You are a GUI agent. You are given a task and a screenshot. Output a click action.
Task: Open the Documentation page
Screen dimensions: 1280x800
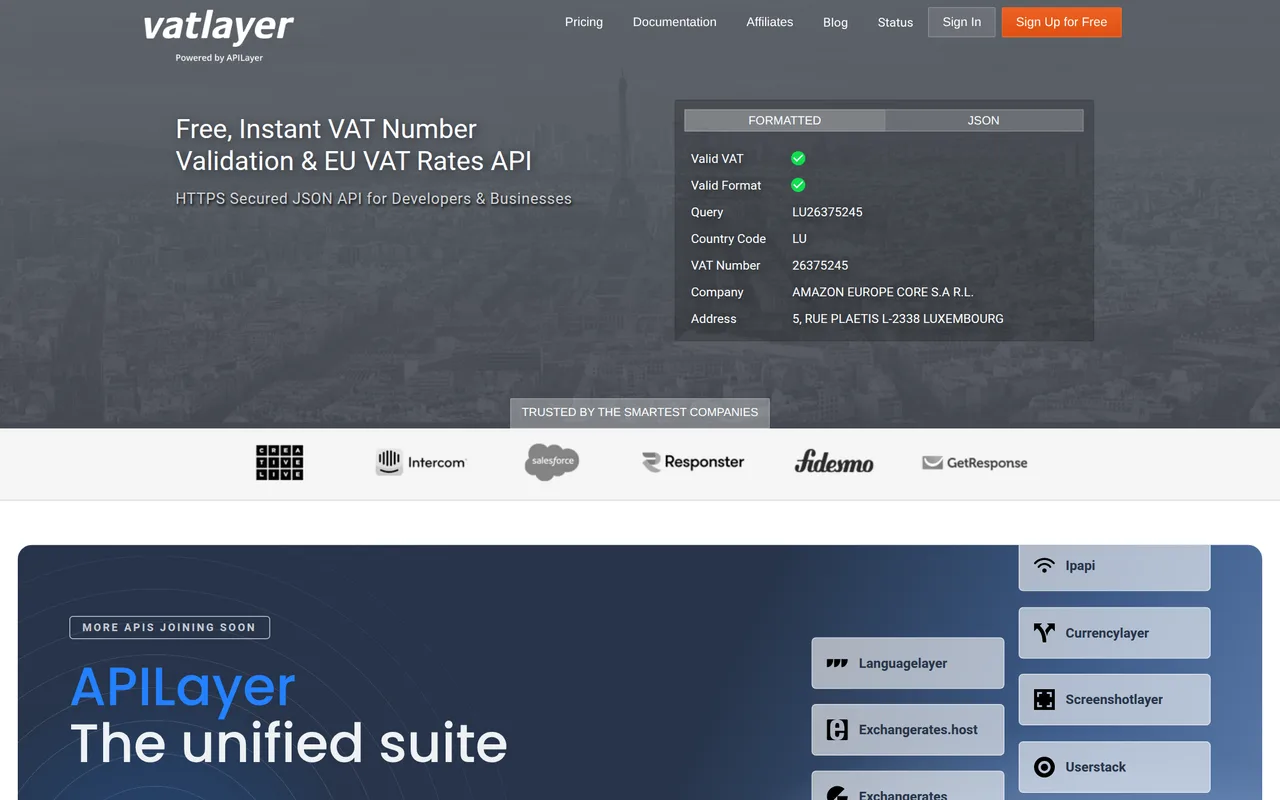[675, 22]
